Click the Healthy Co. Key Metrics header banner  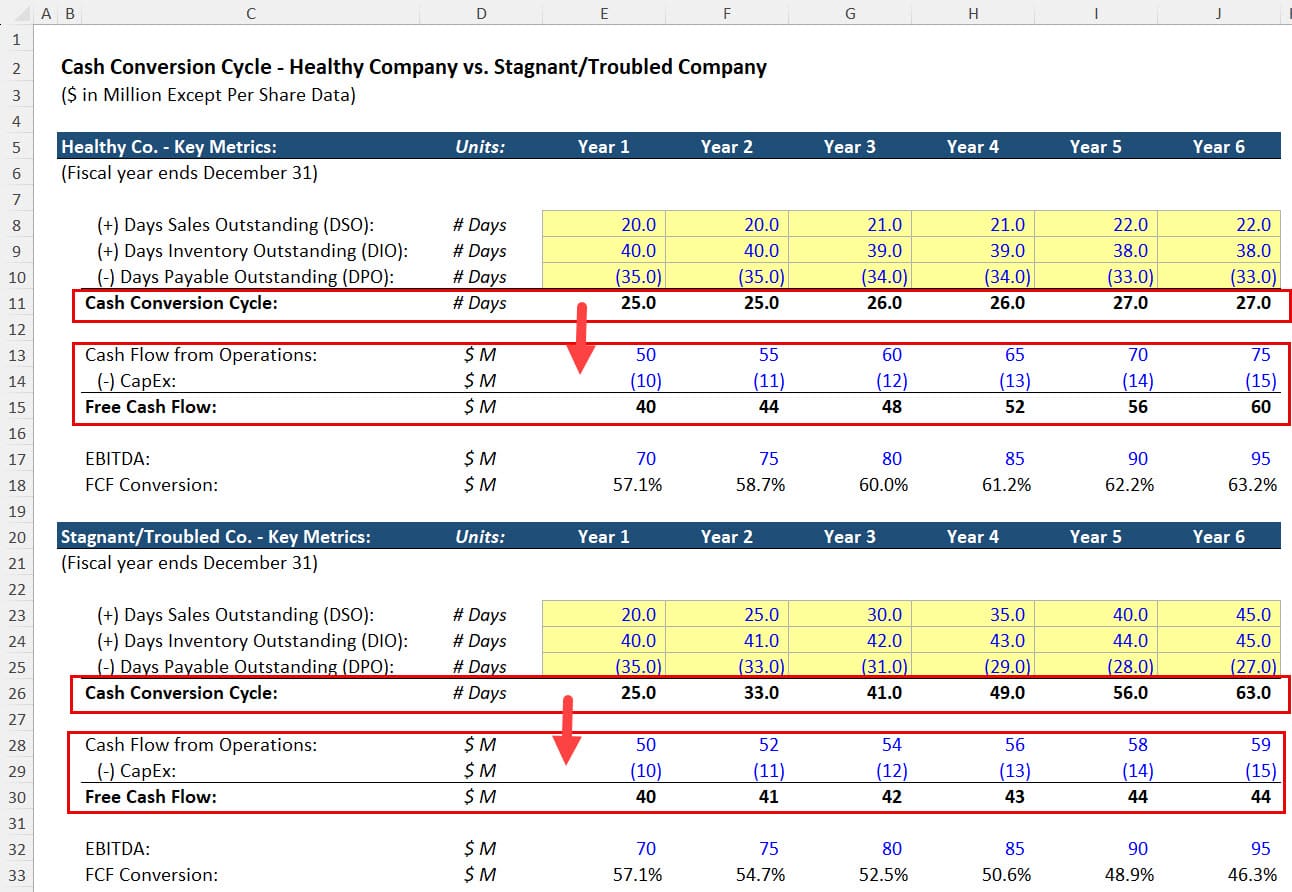[x=170, y=146]
